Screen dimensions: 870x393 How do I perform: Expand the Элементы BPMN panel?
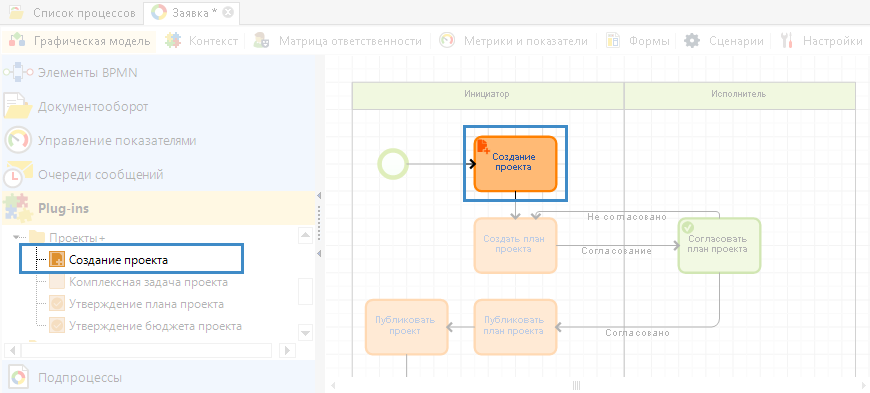click(x=158, y=73)
